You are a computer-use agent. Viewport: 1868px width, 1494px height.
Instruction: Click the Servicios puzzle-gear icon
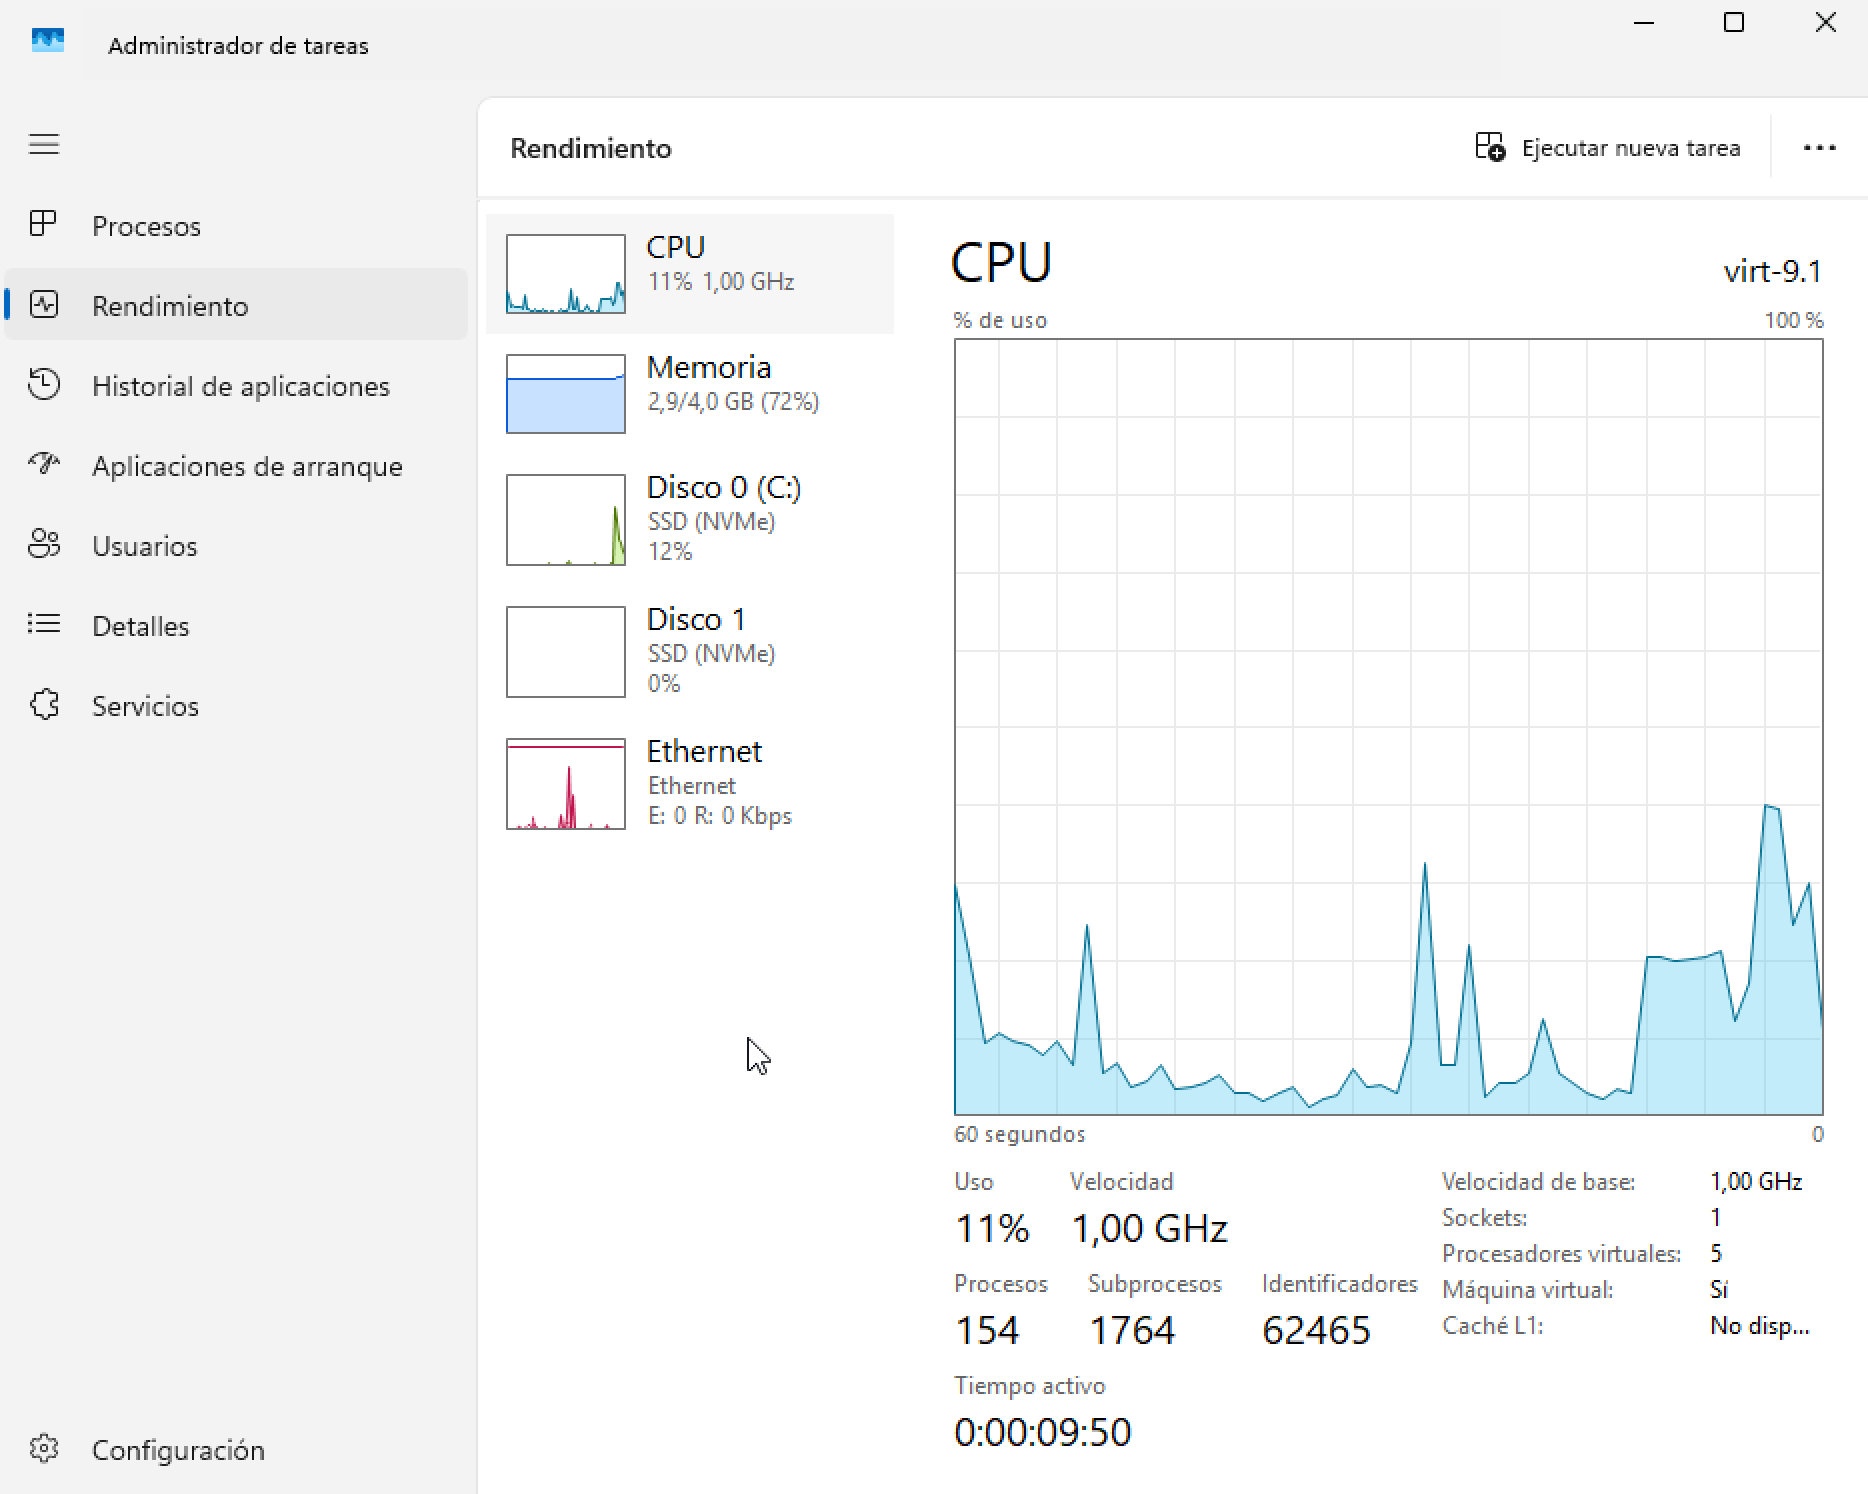(44, 705)
